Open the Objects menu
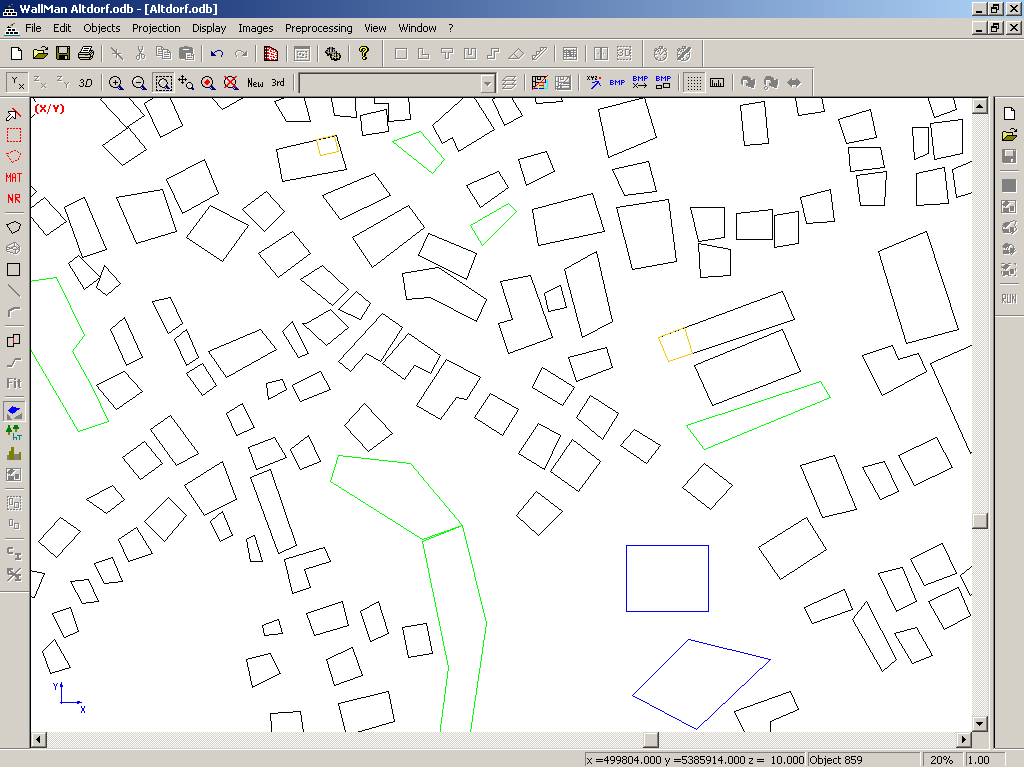The height and width of the screenshot is (768, 1024). [x=101, y=28]
